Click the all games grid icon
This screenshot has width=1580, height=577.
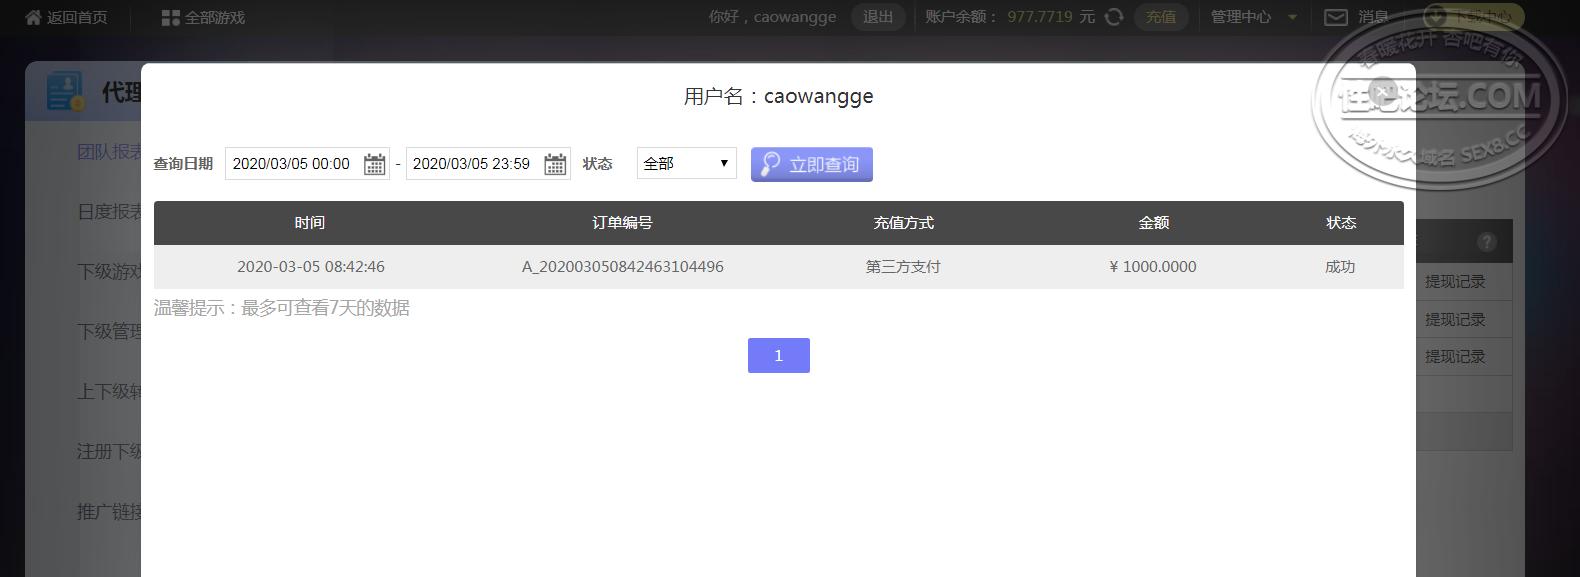pos(170,18)
